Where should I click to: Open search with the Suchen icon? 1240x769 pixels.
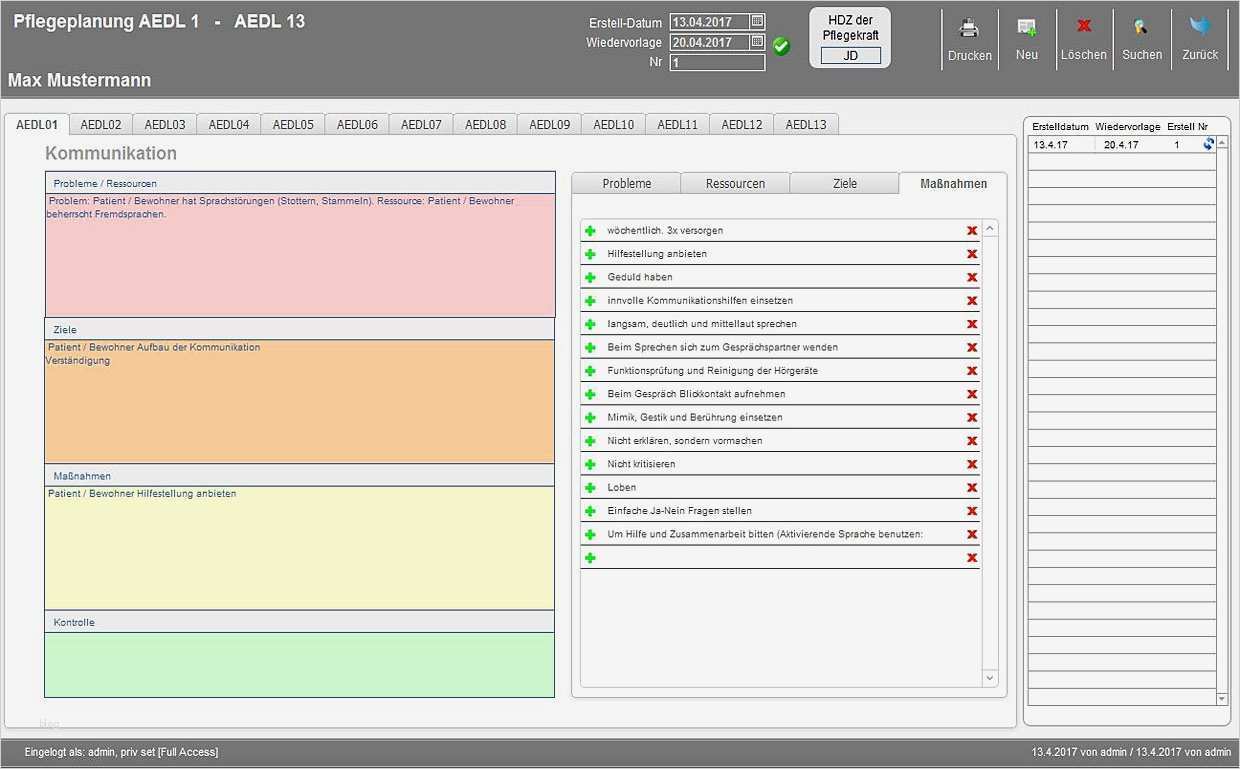[1141, 28]
